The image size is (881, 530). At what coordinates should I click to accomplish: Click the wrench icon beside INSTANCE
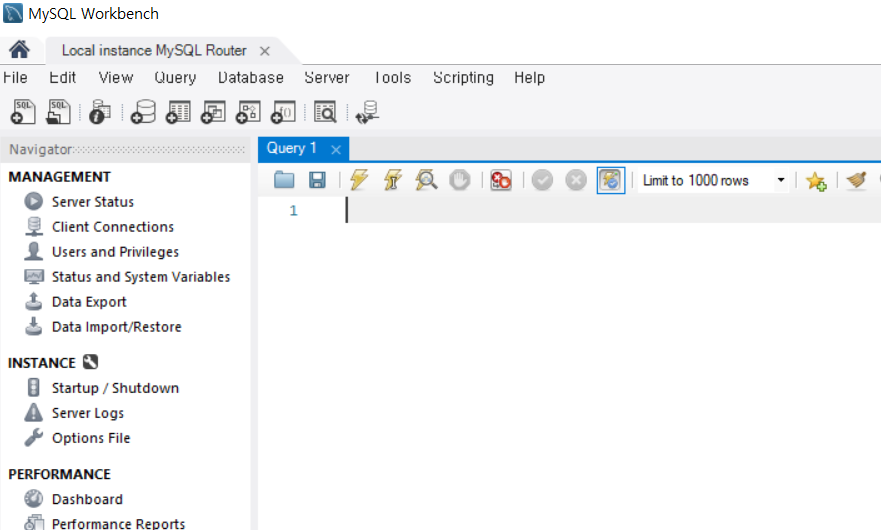pos(90,362)
